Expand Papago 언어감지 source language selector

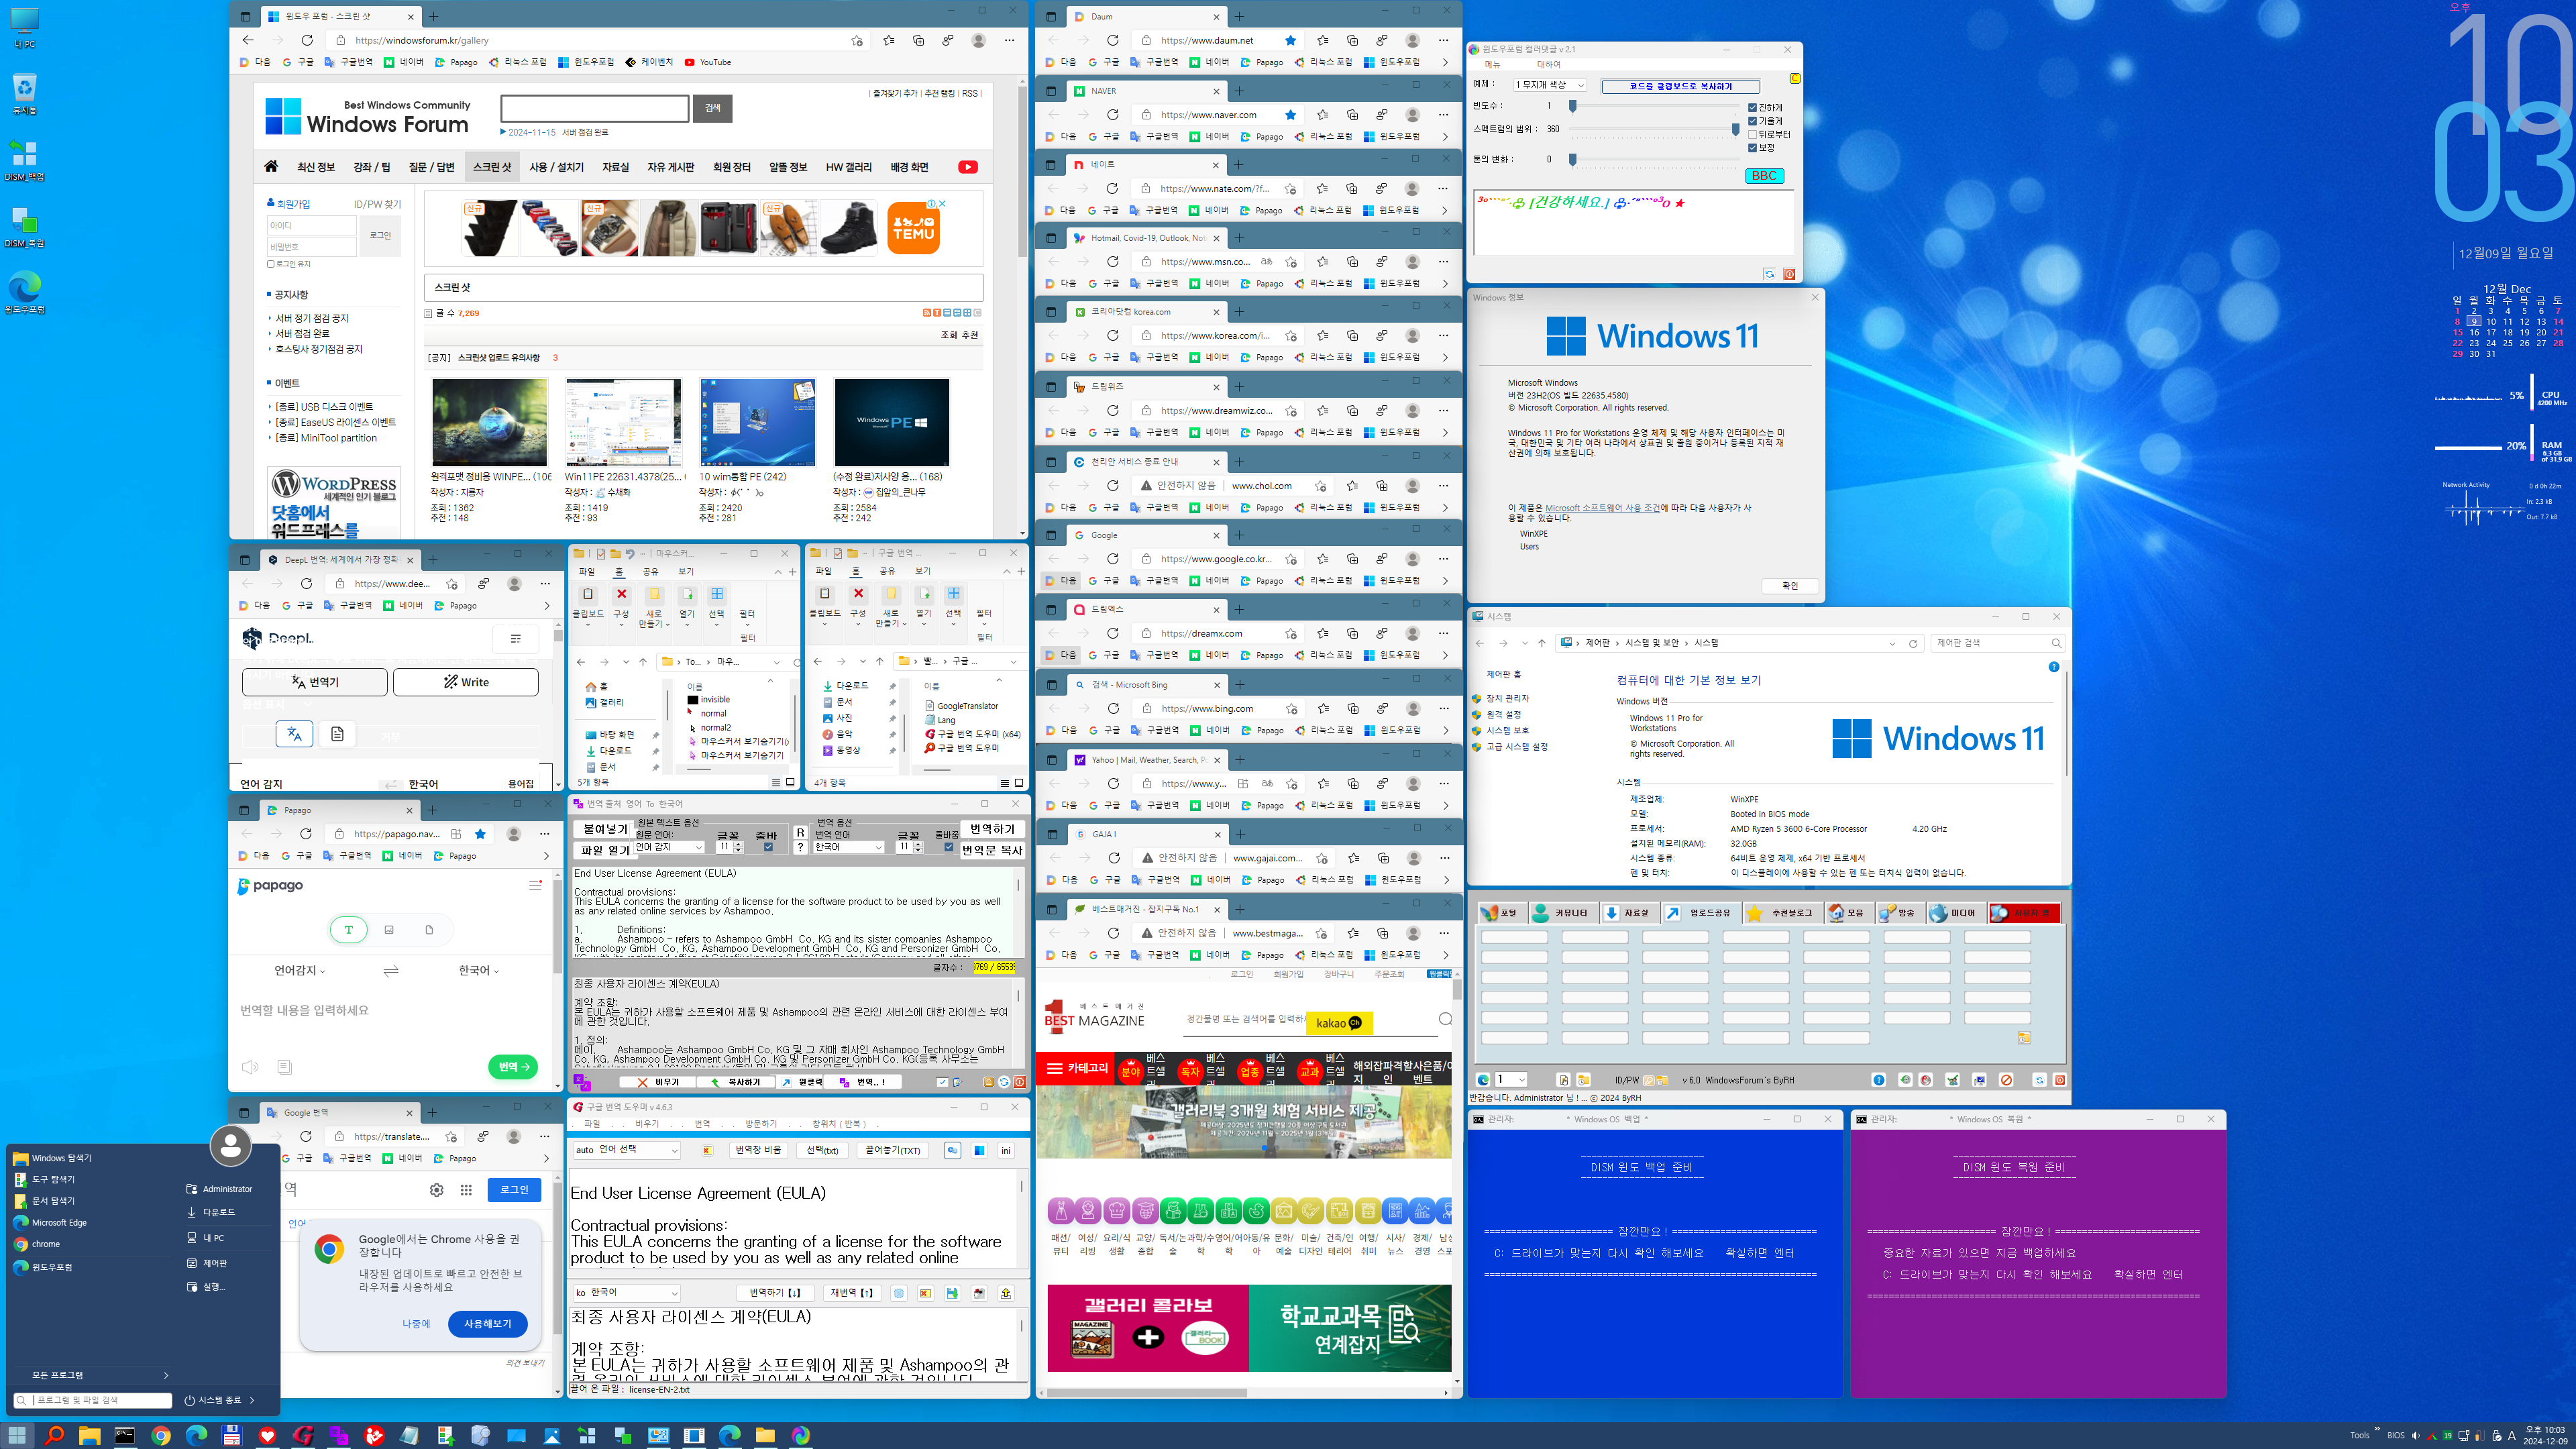299,971
